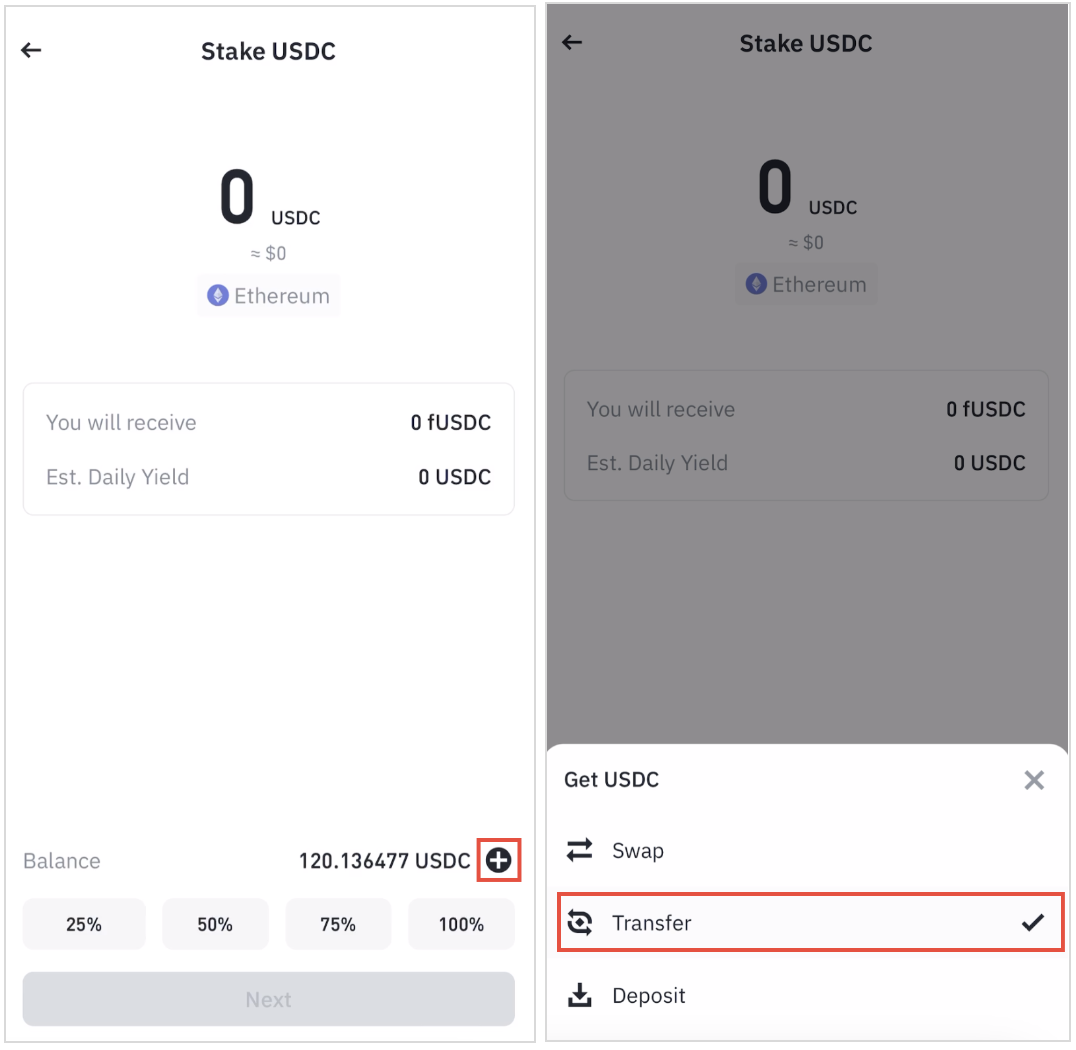Tap the Transfer icon in Get USDC sheet
Viewport: 1076px width, 1050px height.
(580, 924)
